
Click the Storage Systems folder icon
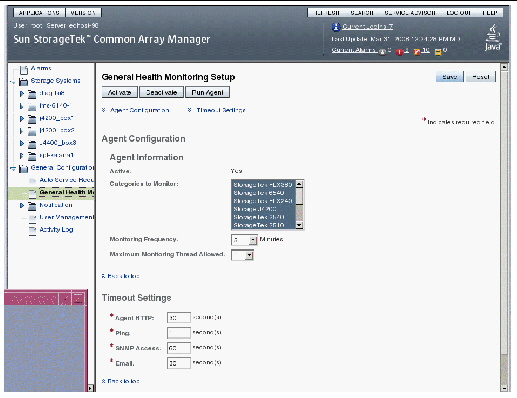pyautogui.click(x=23, y=82)
